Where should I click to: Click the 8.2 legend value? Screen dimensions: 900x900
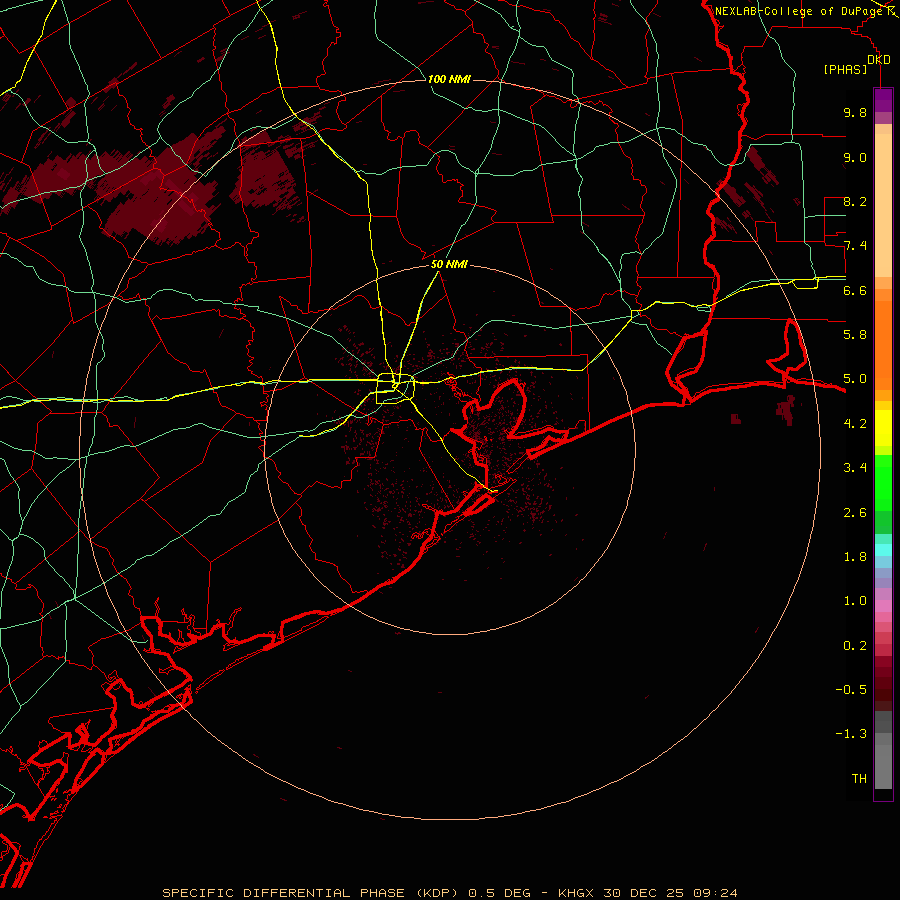point(855,201)
